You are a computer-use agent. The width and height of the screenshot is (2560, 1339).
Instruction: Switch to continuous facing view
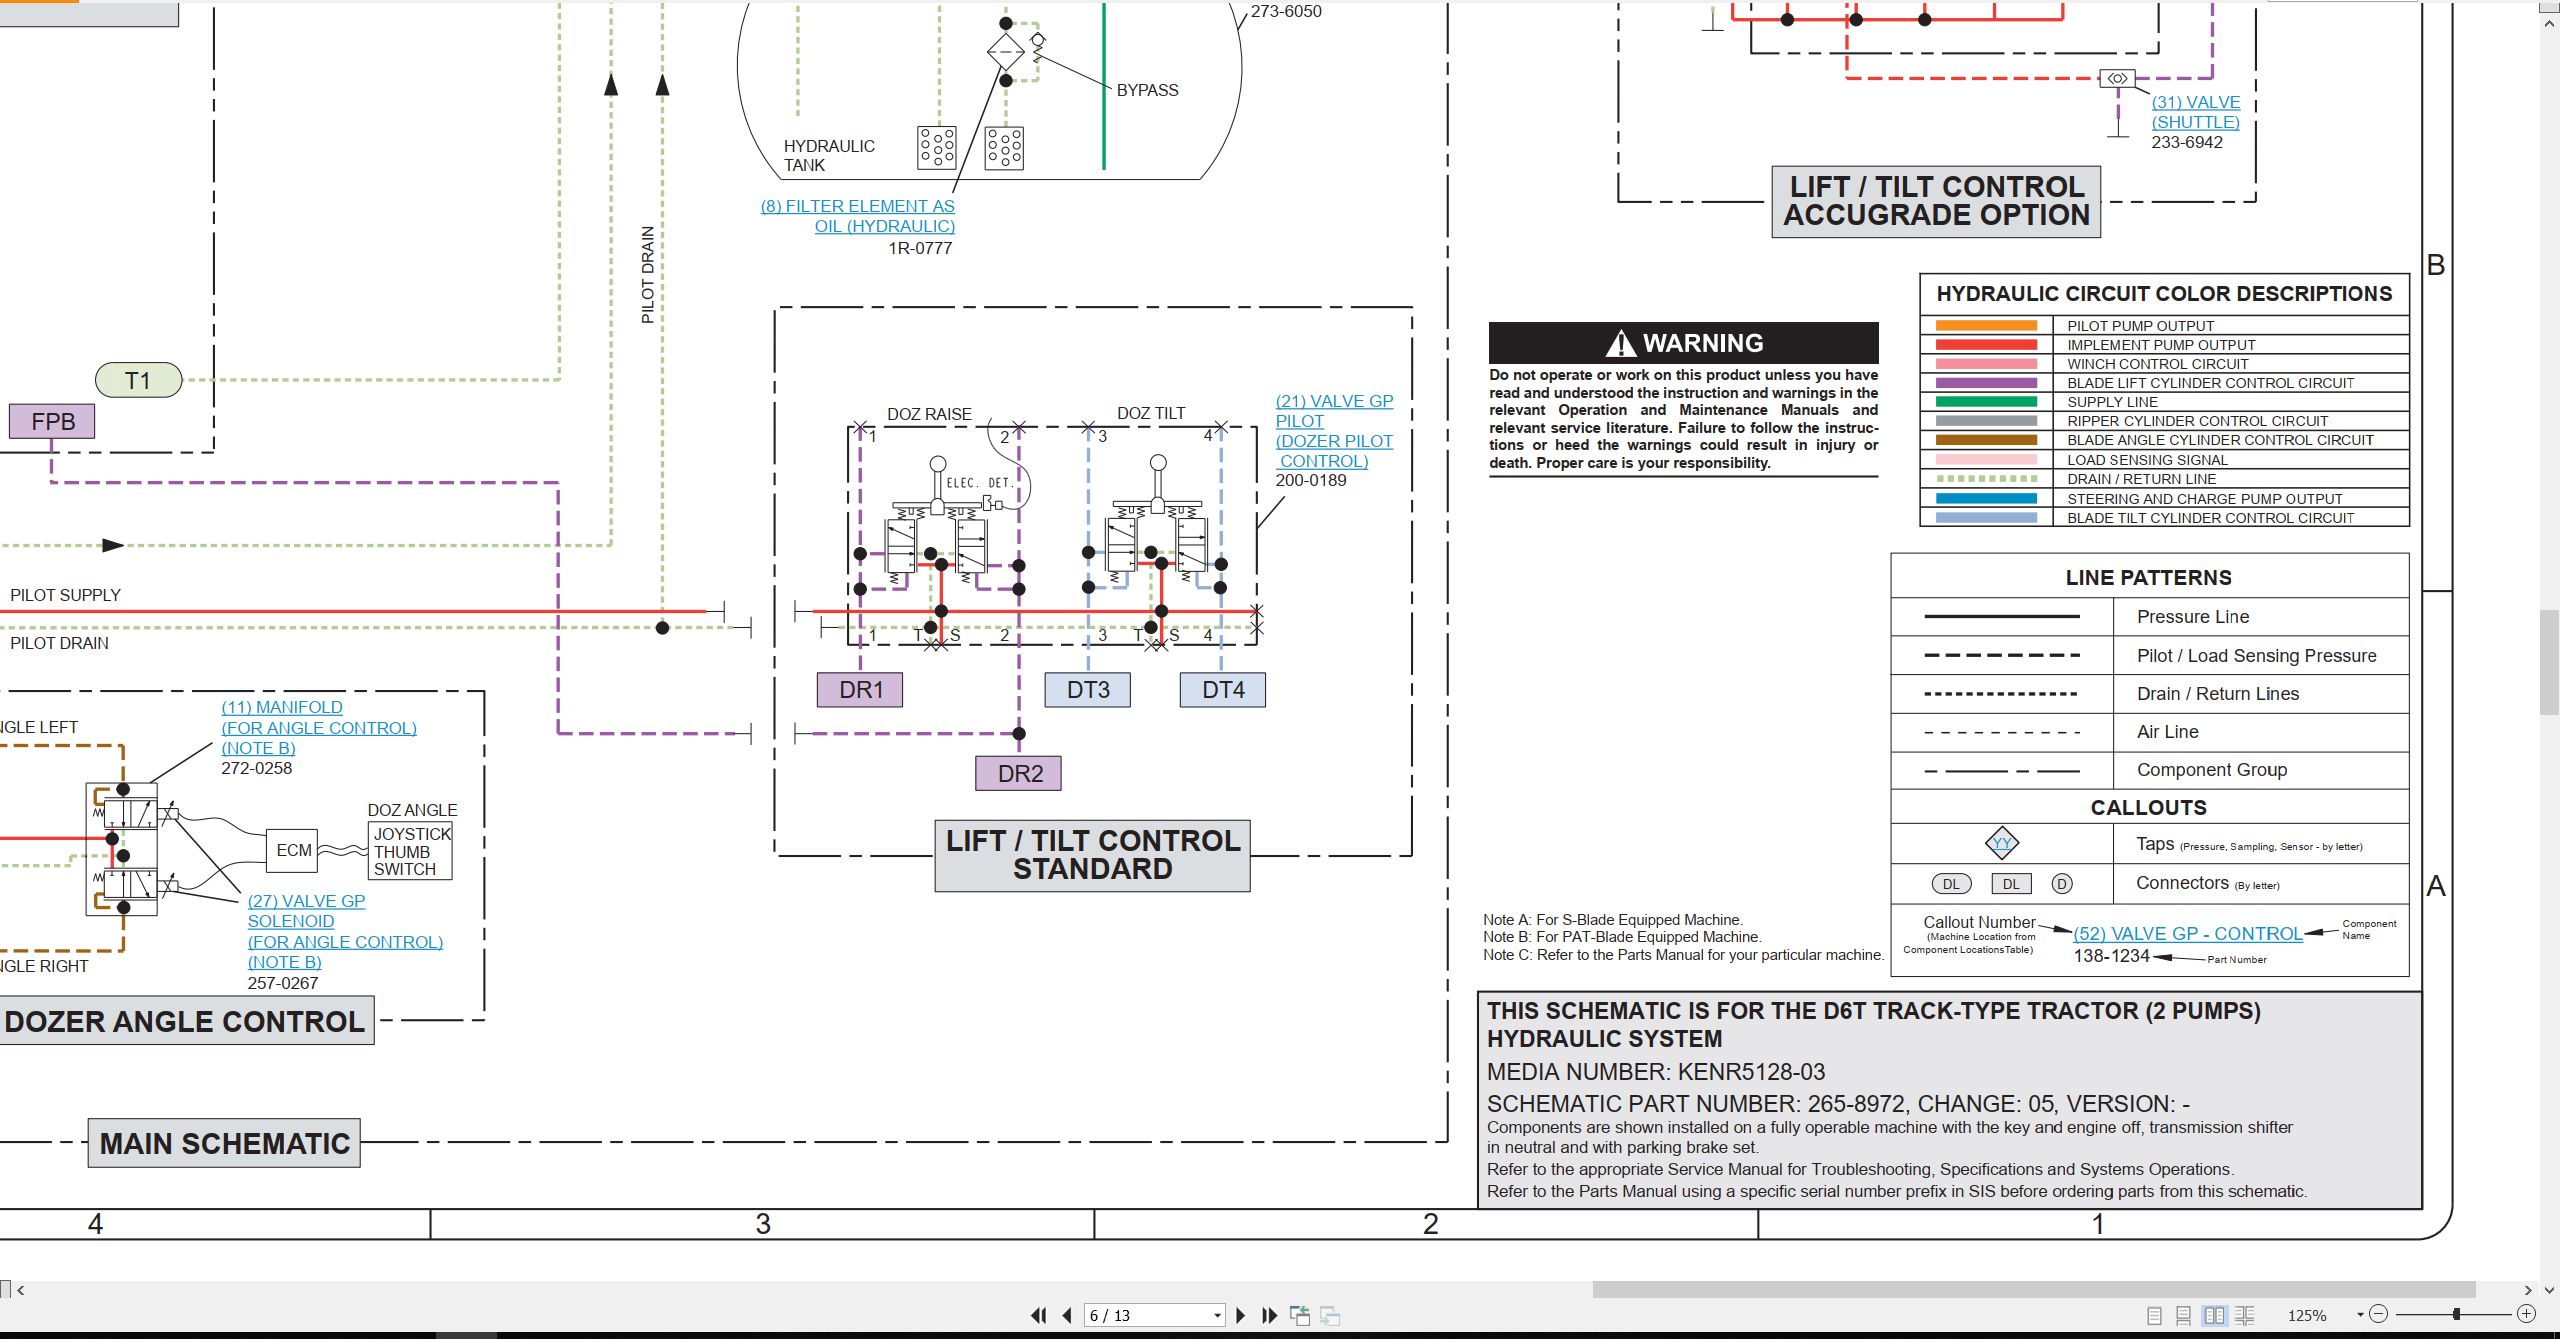tap(2245, 1315)
